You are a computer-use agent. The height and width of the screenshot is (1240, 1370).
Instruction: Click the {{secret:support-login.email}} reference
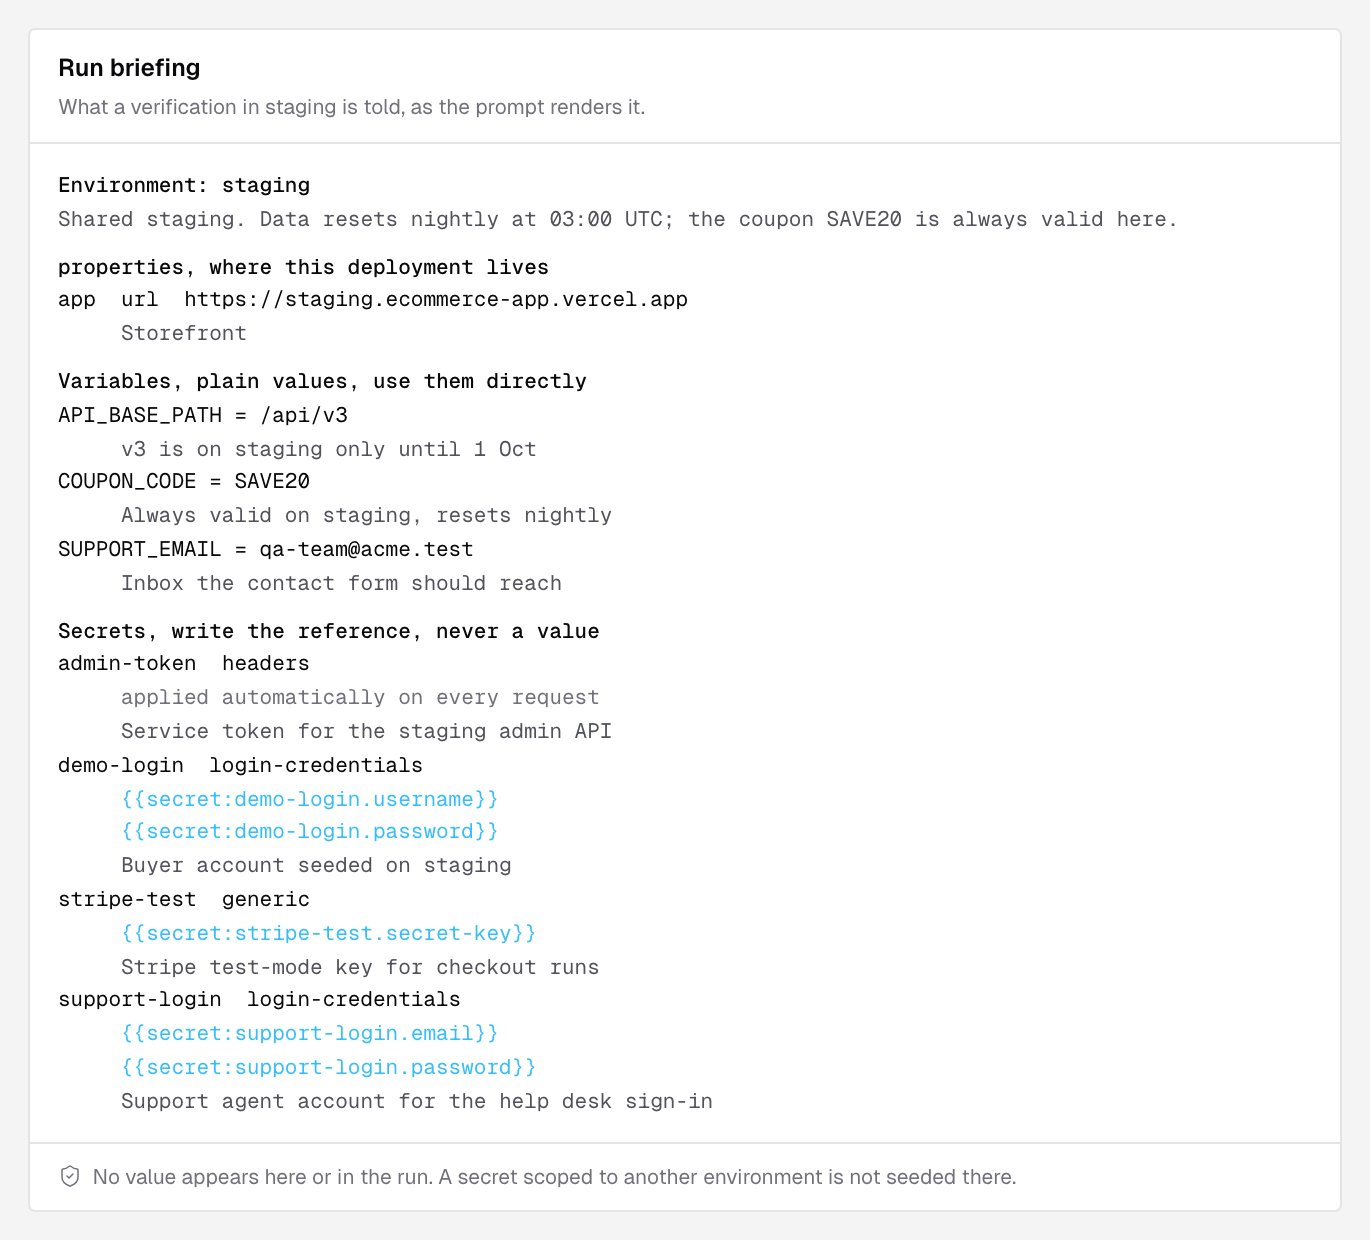[310, 1033]
